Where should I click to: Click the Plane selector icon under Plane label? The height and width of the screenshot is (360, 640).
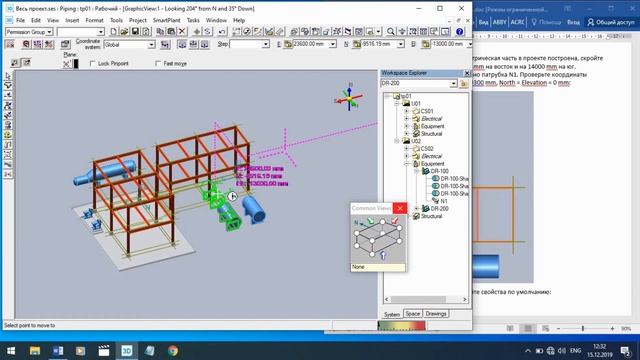coord(67,64)
